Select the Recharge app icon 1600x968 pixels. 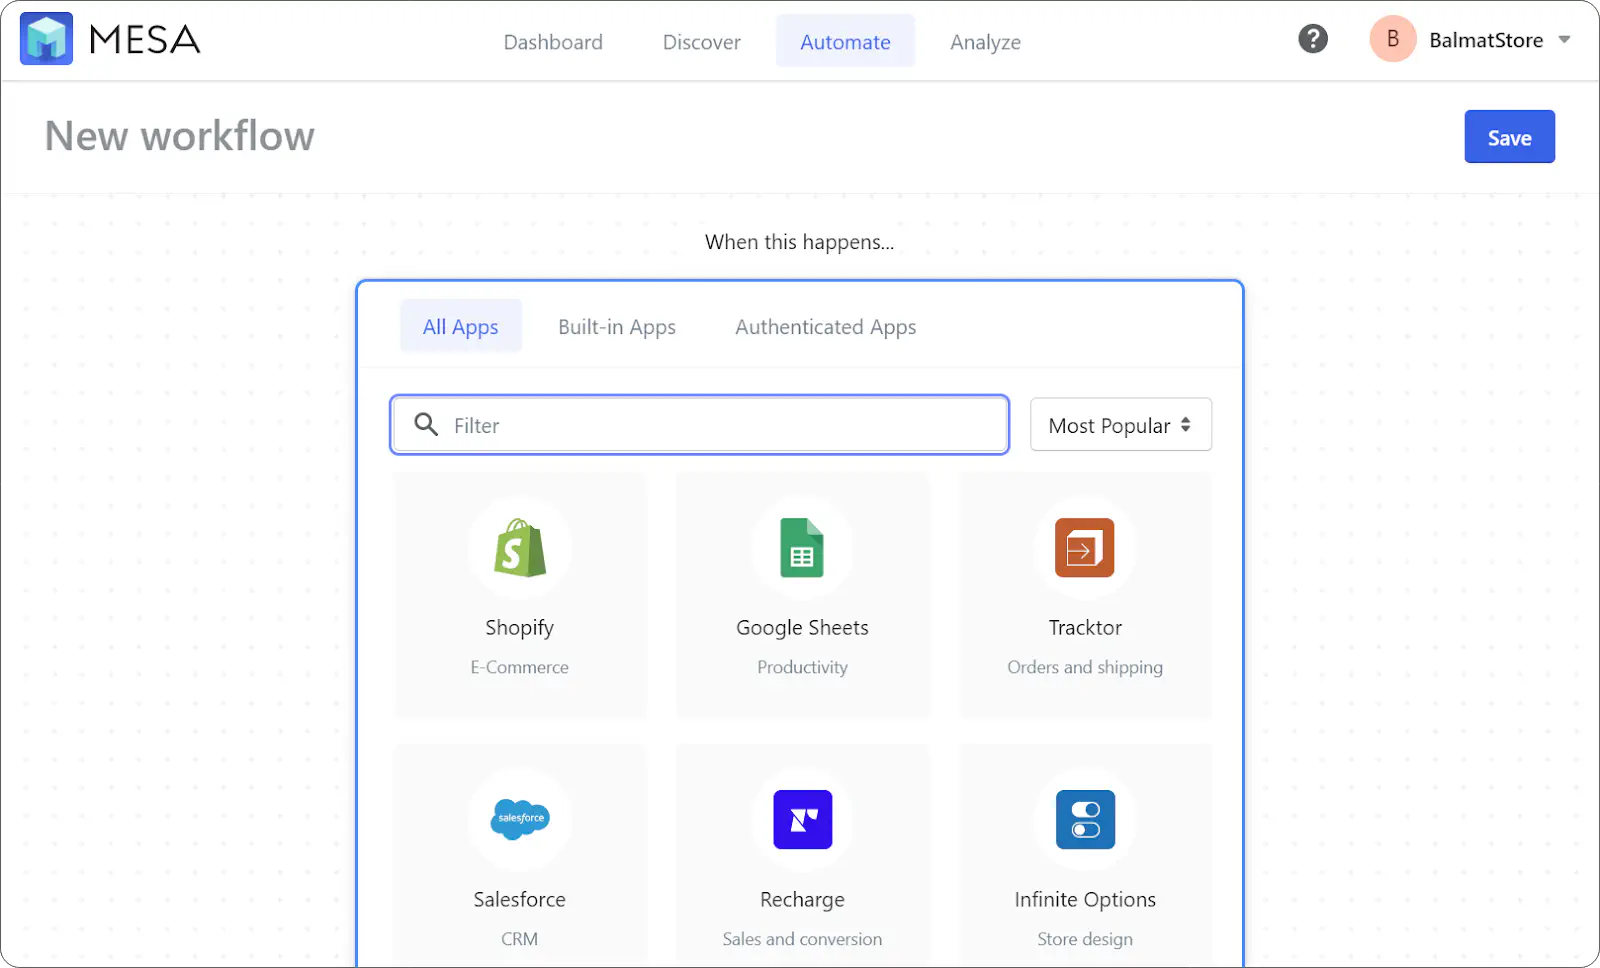click(x=803, y=819)
